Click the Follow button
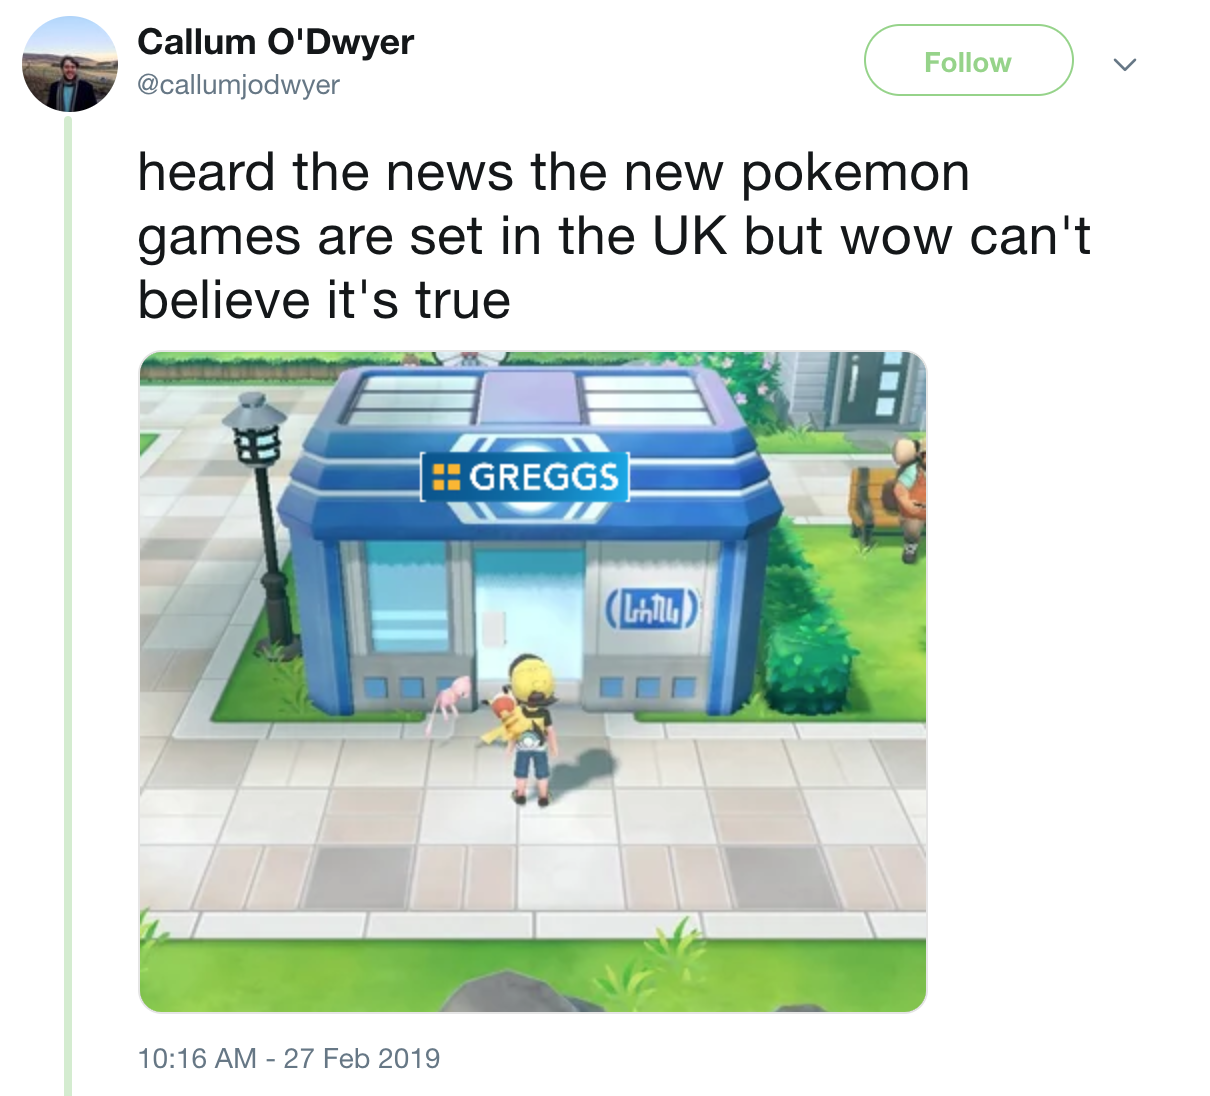Viewport: 1210px width, 1096px height. pyautogui.click(x=968, y=61)
